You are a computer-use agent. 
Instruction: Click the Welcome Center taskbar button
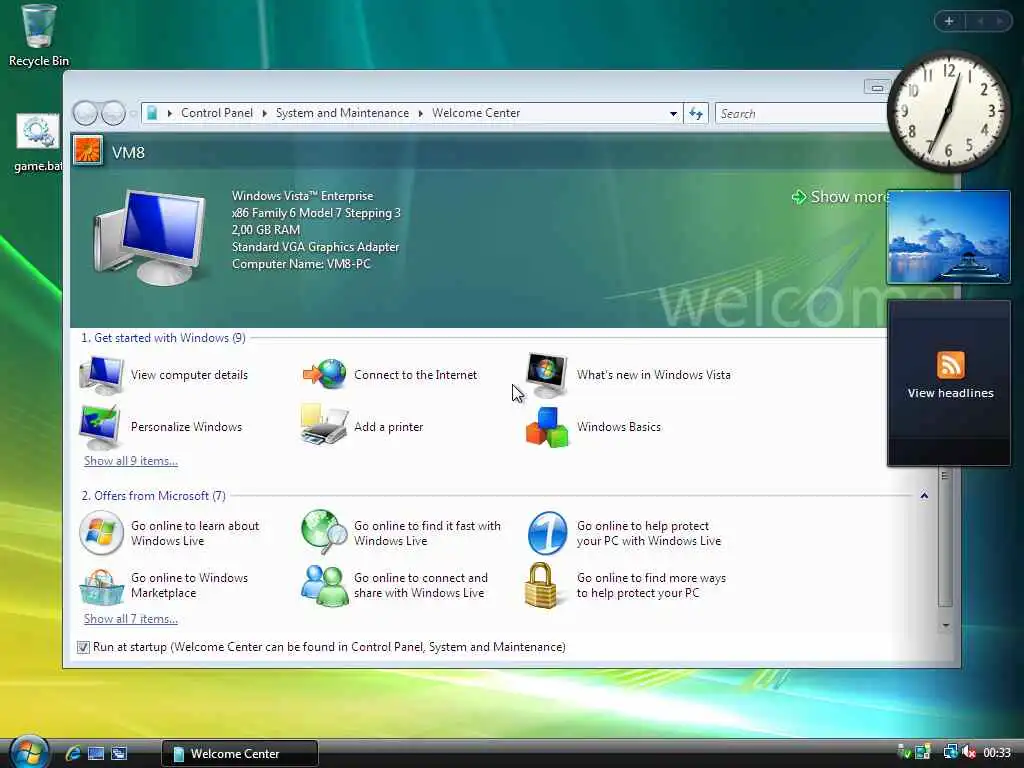click(240, 754)
